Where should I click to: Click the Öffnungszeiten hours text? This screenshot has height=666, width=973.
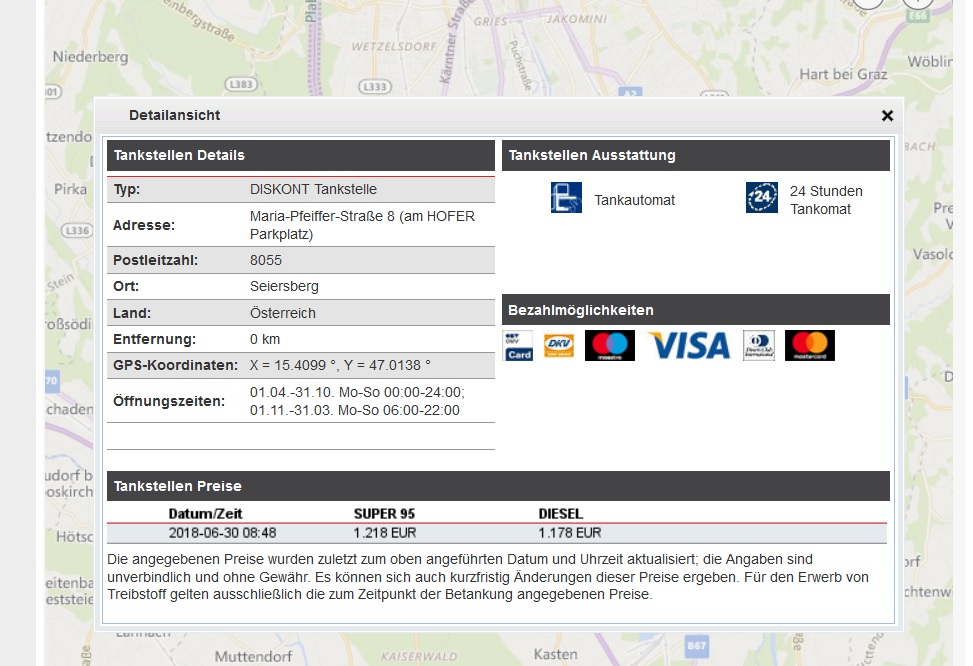(x=357, y=401)
